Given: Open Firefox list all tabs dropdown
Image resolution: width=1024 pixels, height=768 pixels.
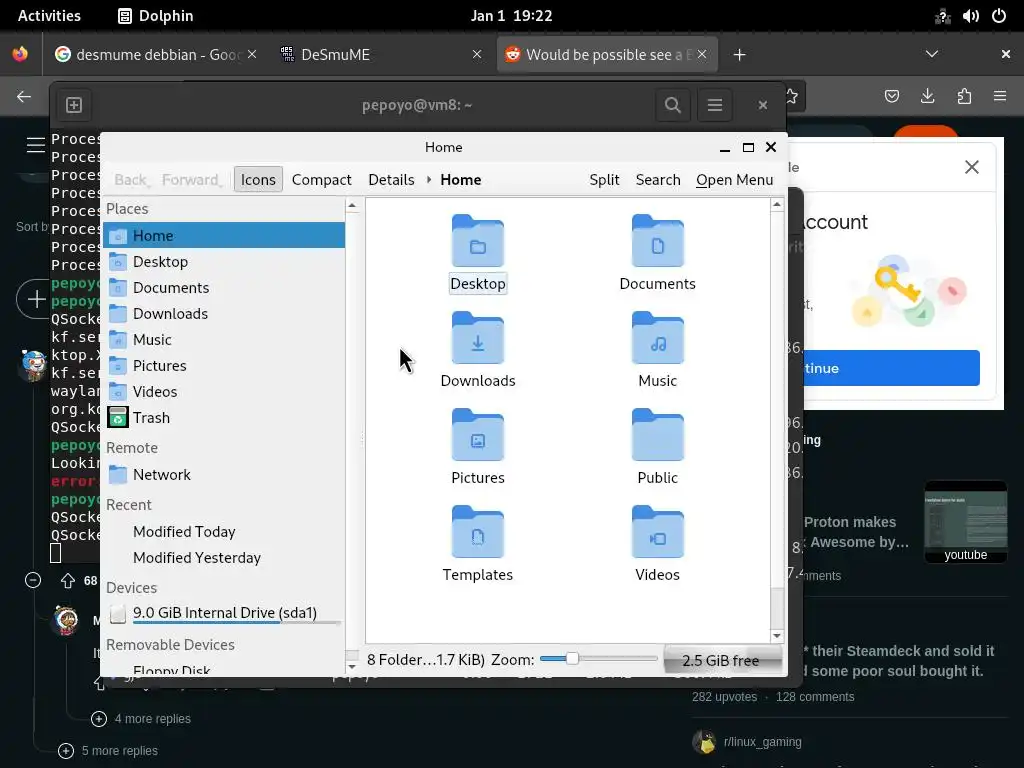Looking at the screenshot, I should pyautogui.click(x=932, y=54).
